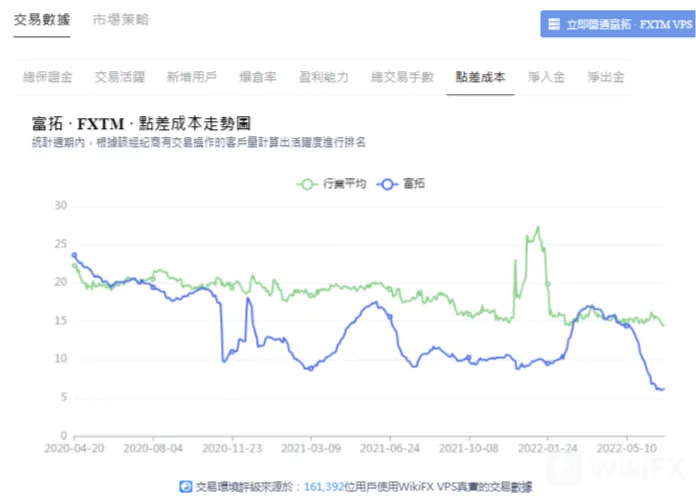Image resolution: width=696 pixels, height=502 pixels.
Task: Click the x-axis label 2020-11-23
Action: [x=232, y=448]
